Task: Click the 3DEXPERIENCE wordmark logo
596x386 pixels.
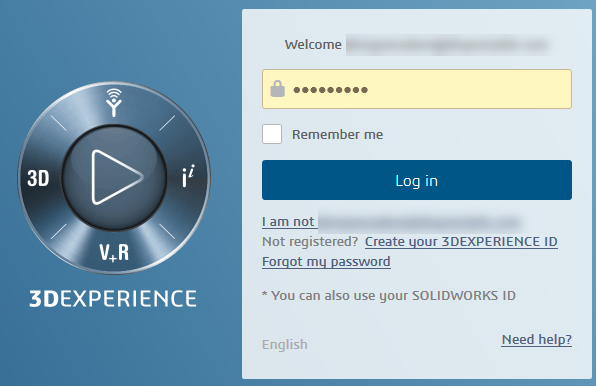Action: [113, 299]
